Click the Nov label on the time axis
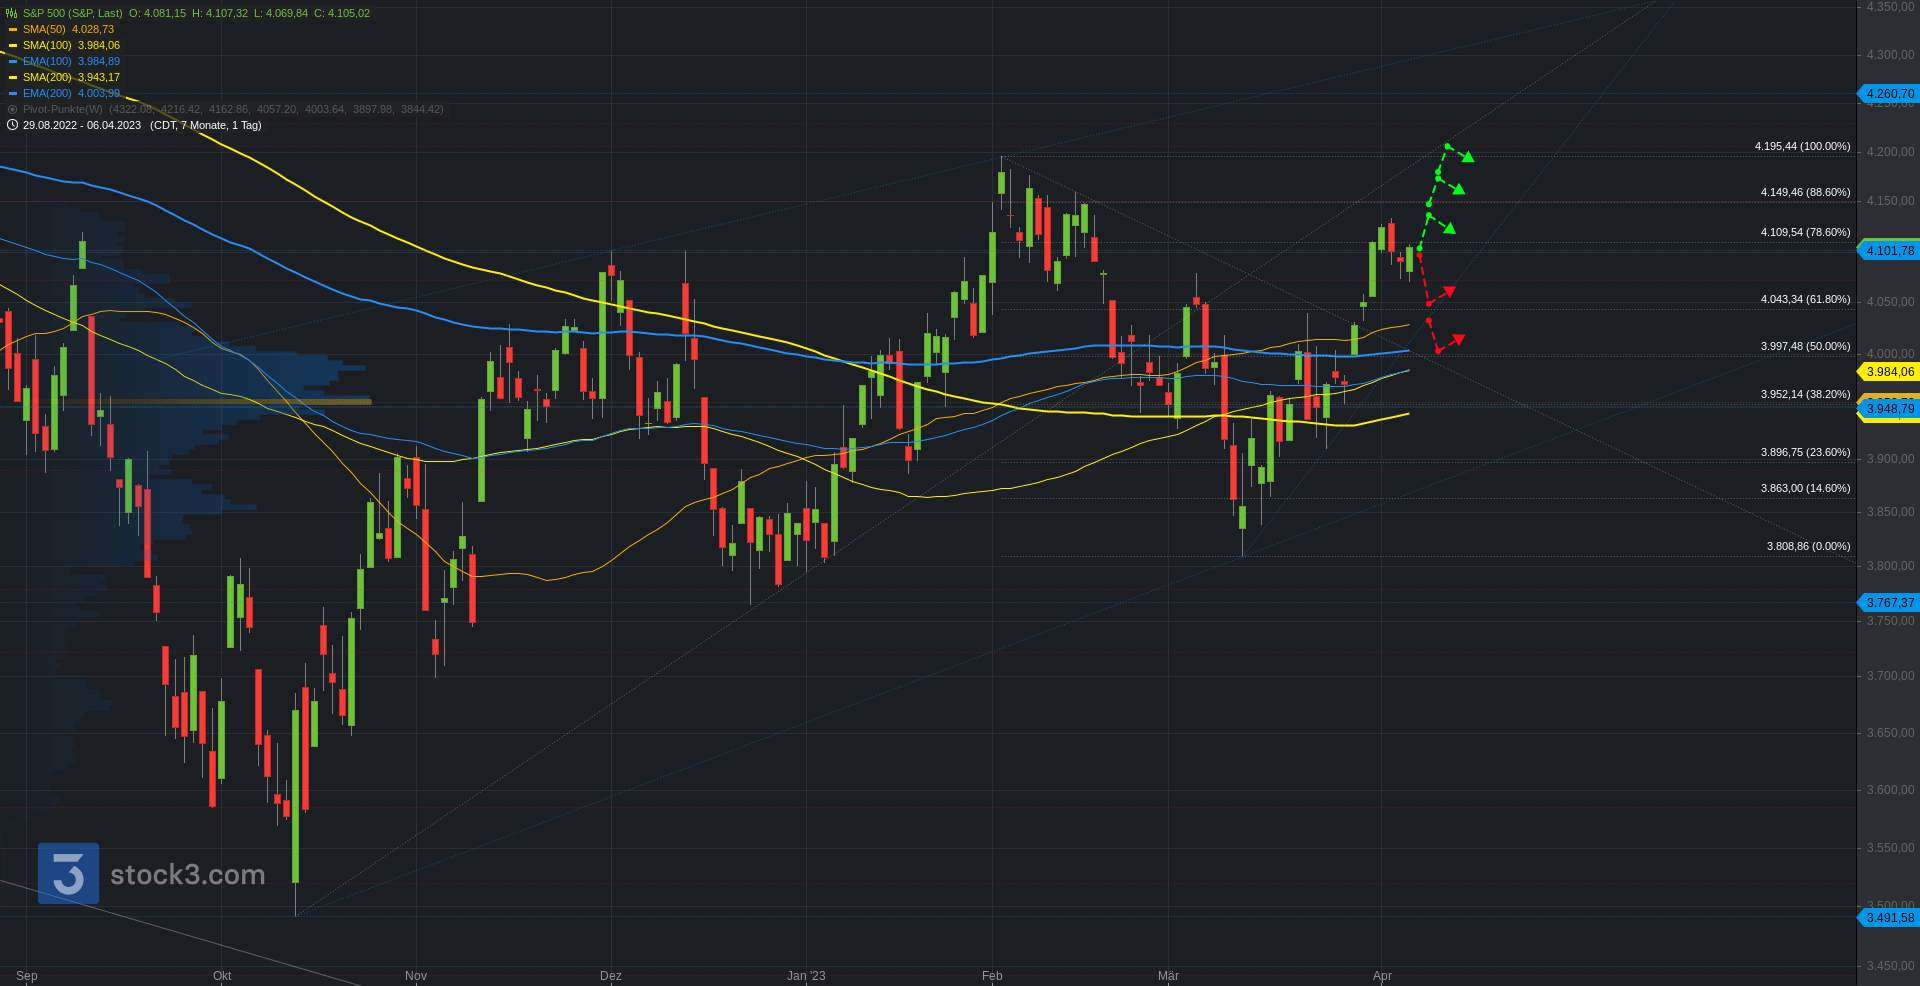1920x986 pixels. (416, 976)
